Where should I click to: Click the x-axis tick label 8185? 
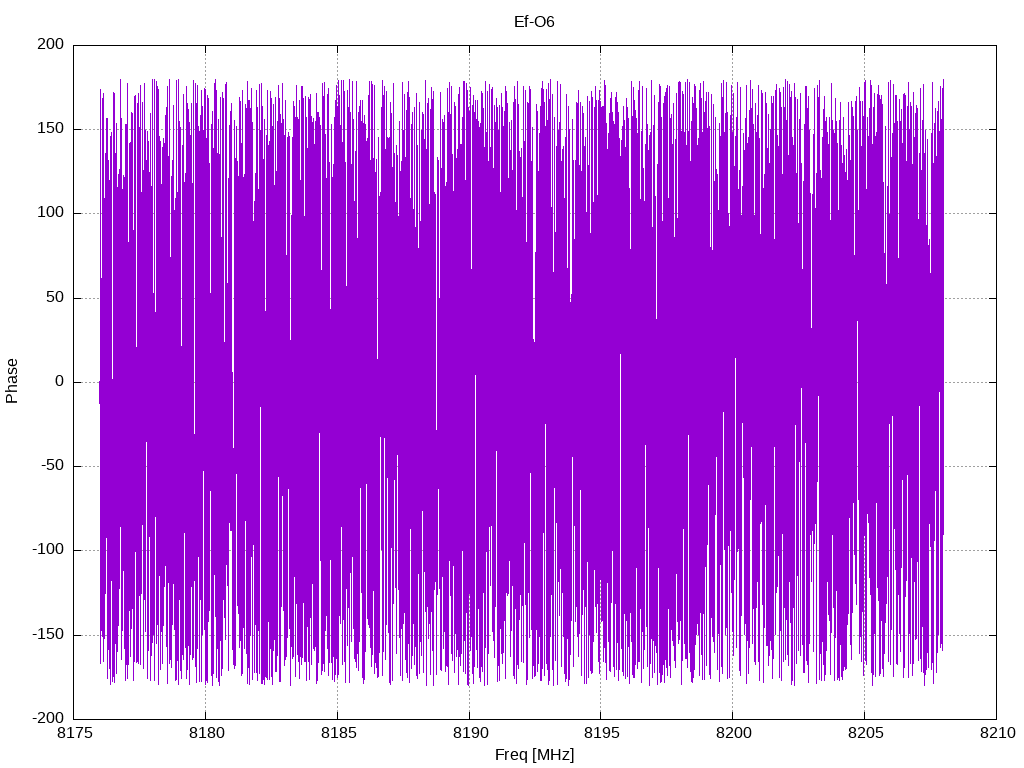[x=338, y=733]
